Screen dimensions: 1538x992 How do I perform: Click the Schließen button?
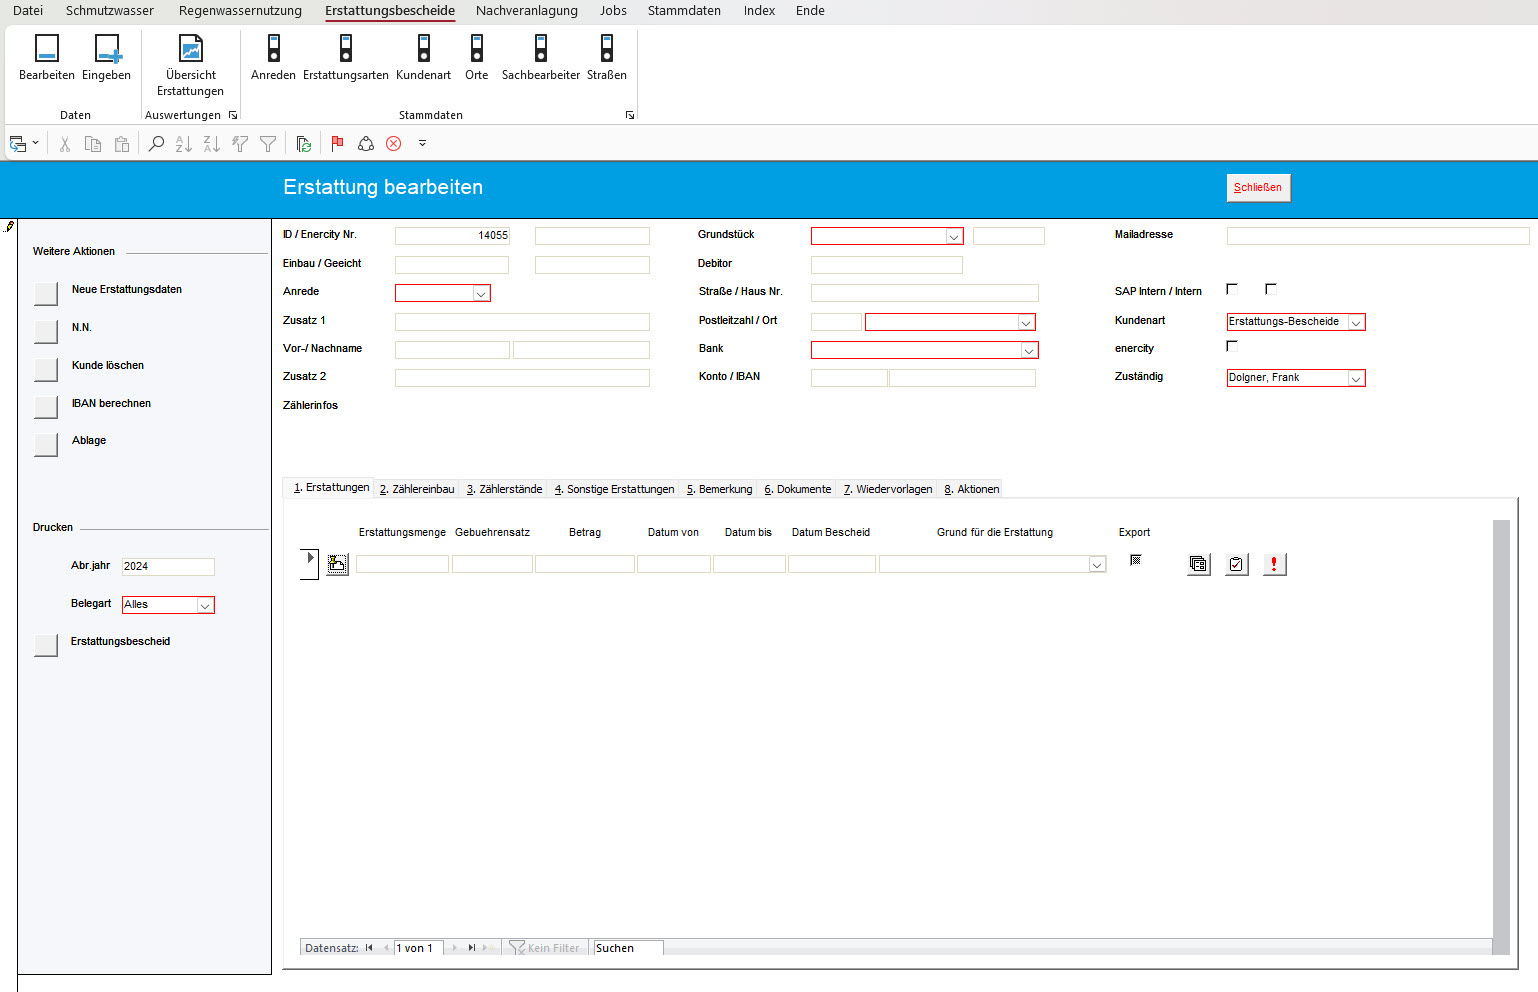(1258, 188)
